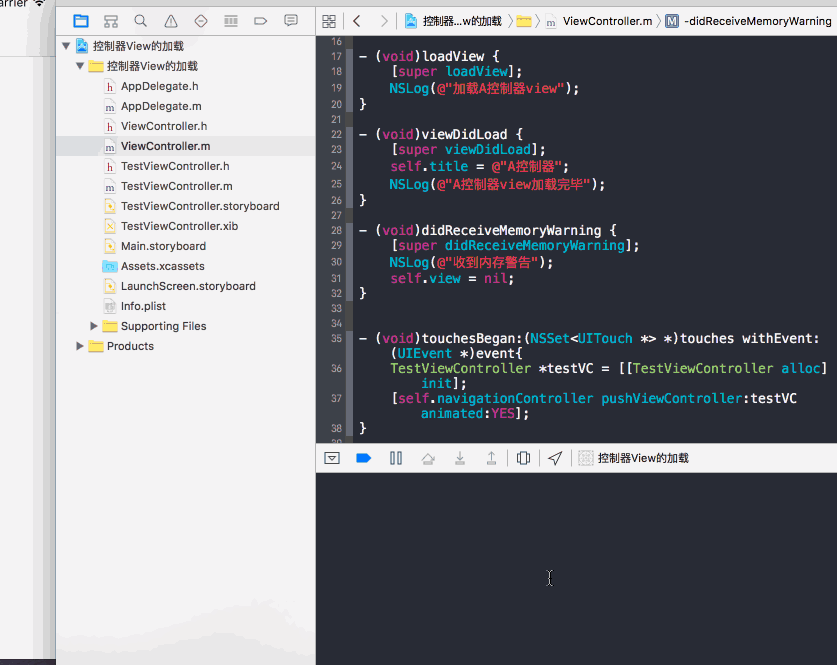Click the simulator Wi-Fi status icon
The image size is (837, 665).
click(x=39, y=3)
